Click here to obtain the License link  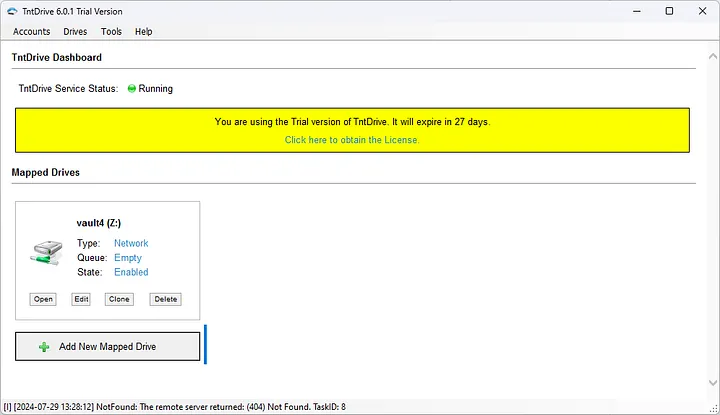tap(352, 140)
